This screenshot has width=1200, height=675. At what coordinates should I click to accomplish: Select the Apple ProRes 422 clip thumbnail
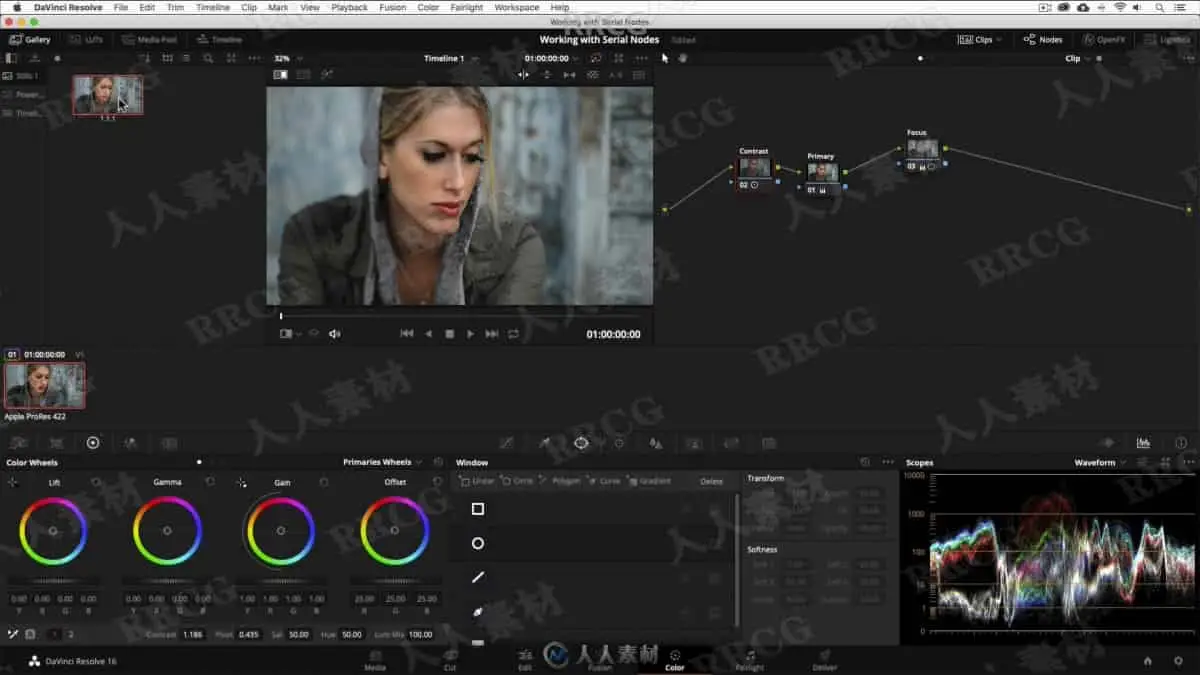coord(44,385)
